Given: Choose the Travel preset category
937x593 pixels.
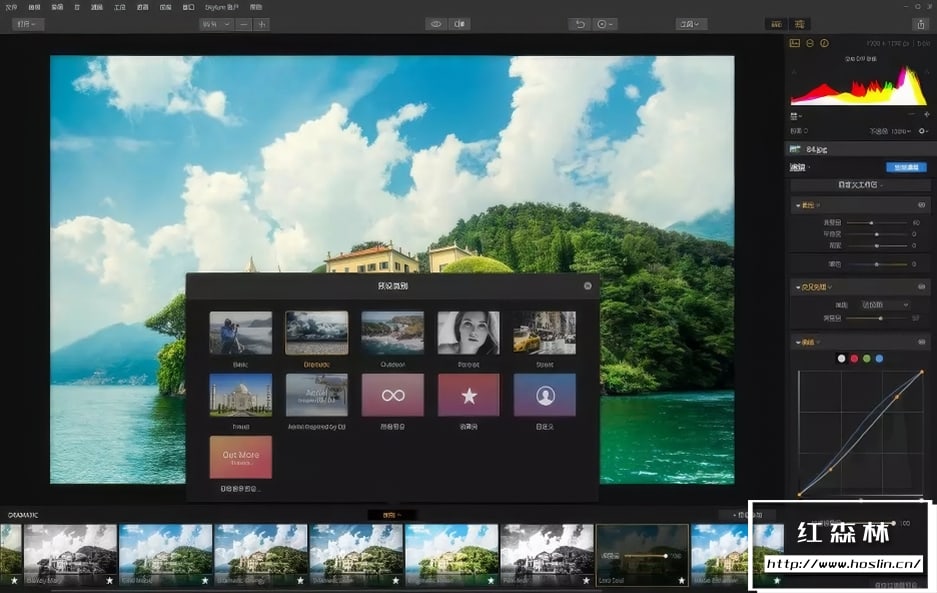Looking at the screenshot, I should (x=240, y=395).
